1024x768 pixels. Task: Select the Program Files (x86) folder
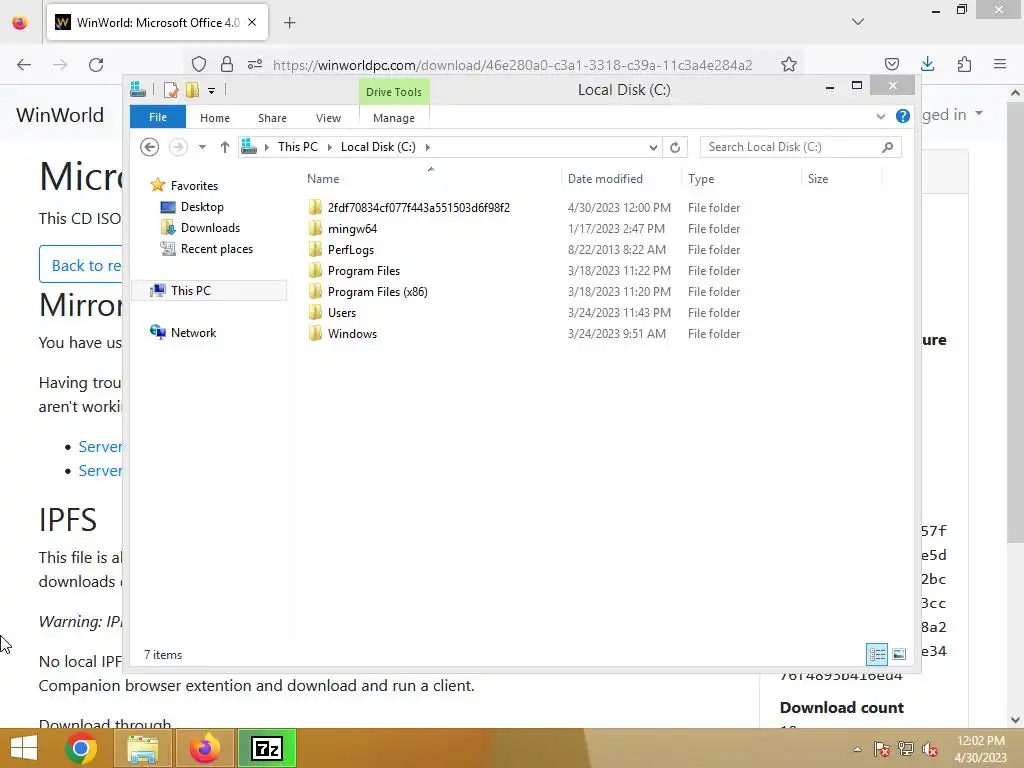pyautogui.click(x=377, y=291)
